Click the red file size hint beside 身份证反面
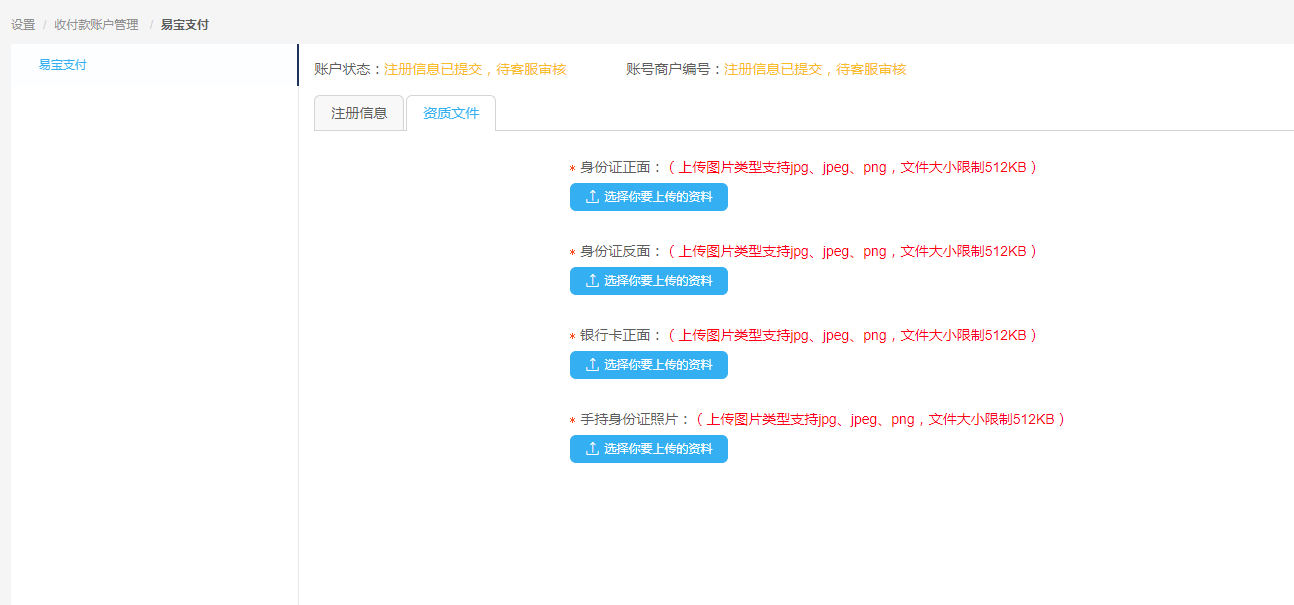The width and height of the screenshot is (1294, 605). click(853, 252)
